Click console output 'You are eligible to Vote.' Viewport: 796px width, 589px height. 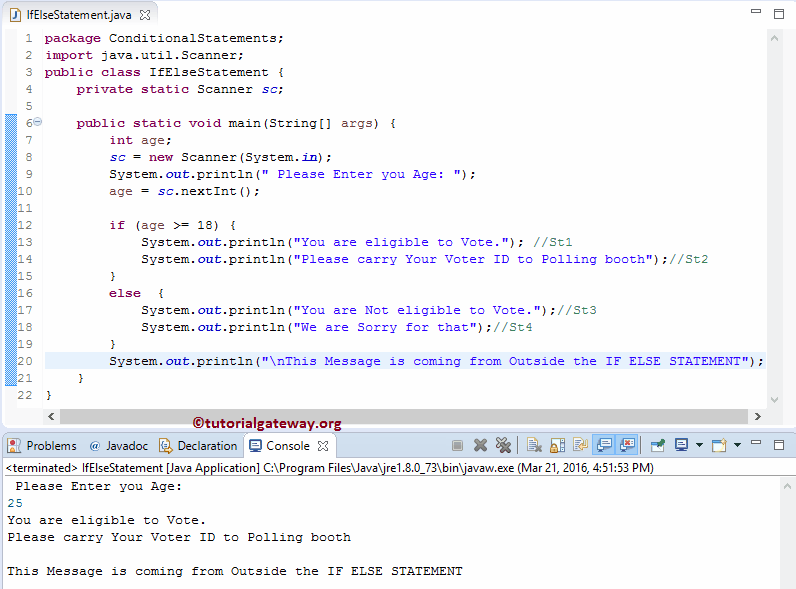pyautogui.click(x=107, y=520)
